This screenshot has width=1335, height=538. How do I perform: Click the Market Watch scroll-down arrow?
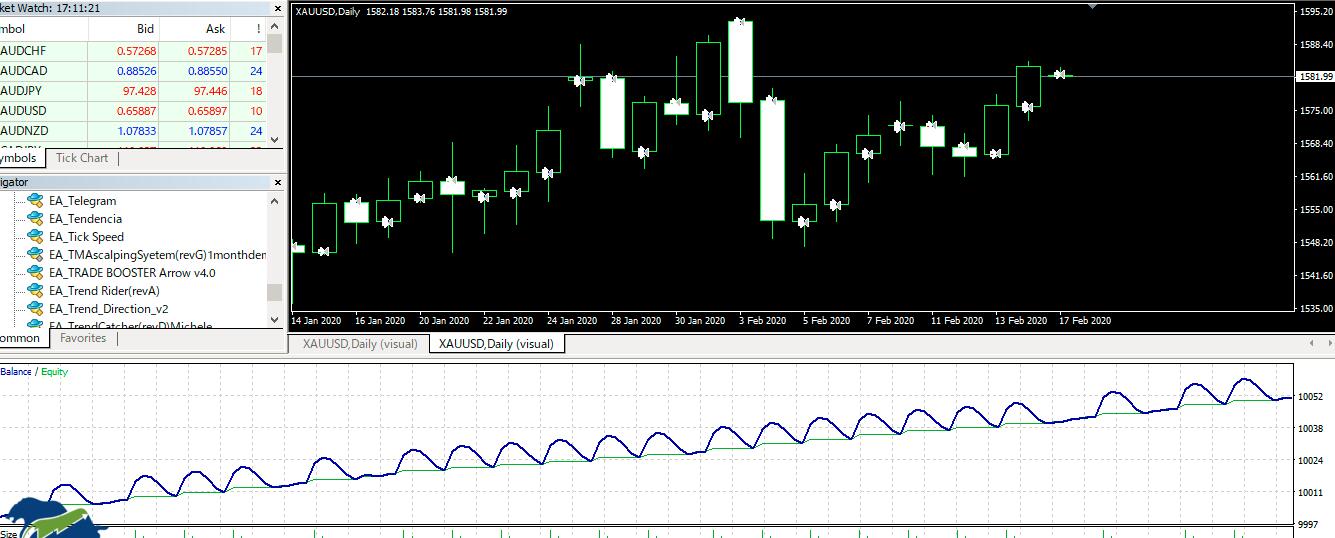pos(276,140)
